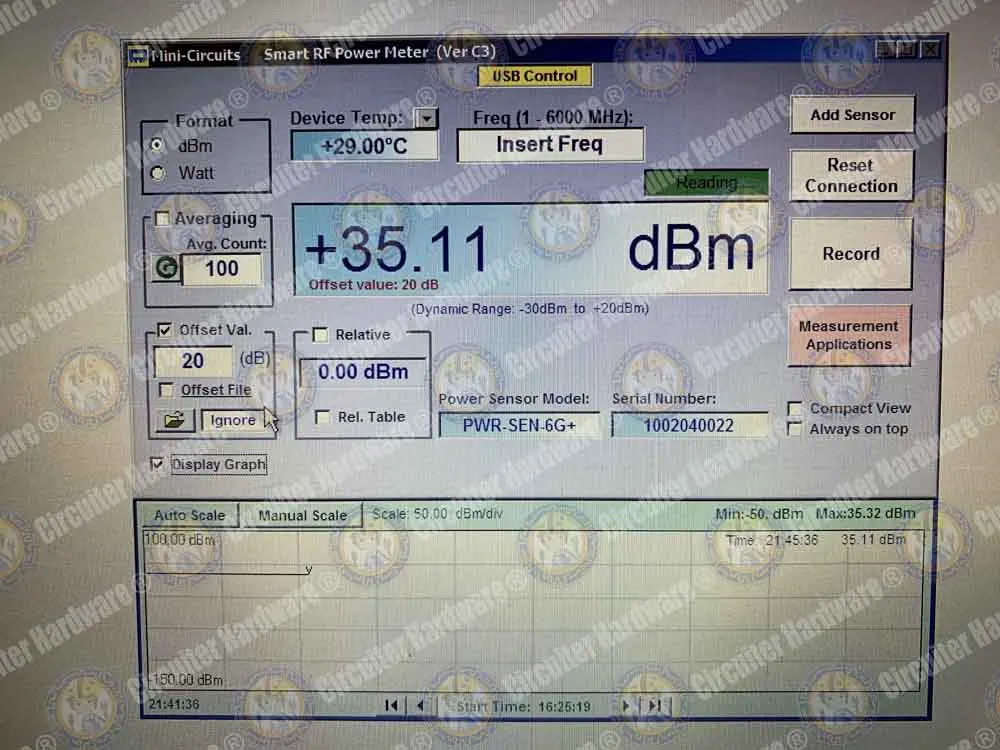
Task: Click the green Reading status indicator
Action: [706, 183]
